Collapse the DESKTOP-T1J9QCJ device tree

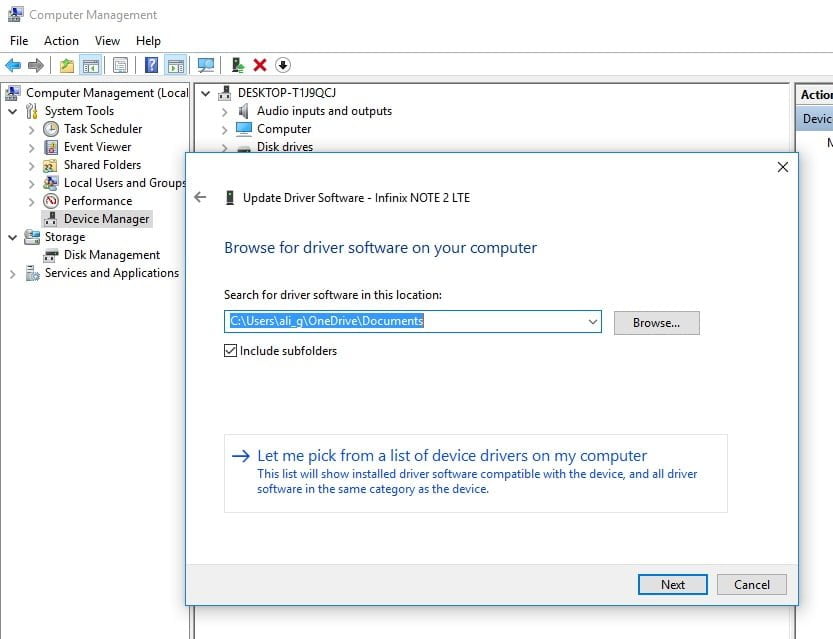tap(206, 93)
